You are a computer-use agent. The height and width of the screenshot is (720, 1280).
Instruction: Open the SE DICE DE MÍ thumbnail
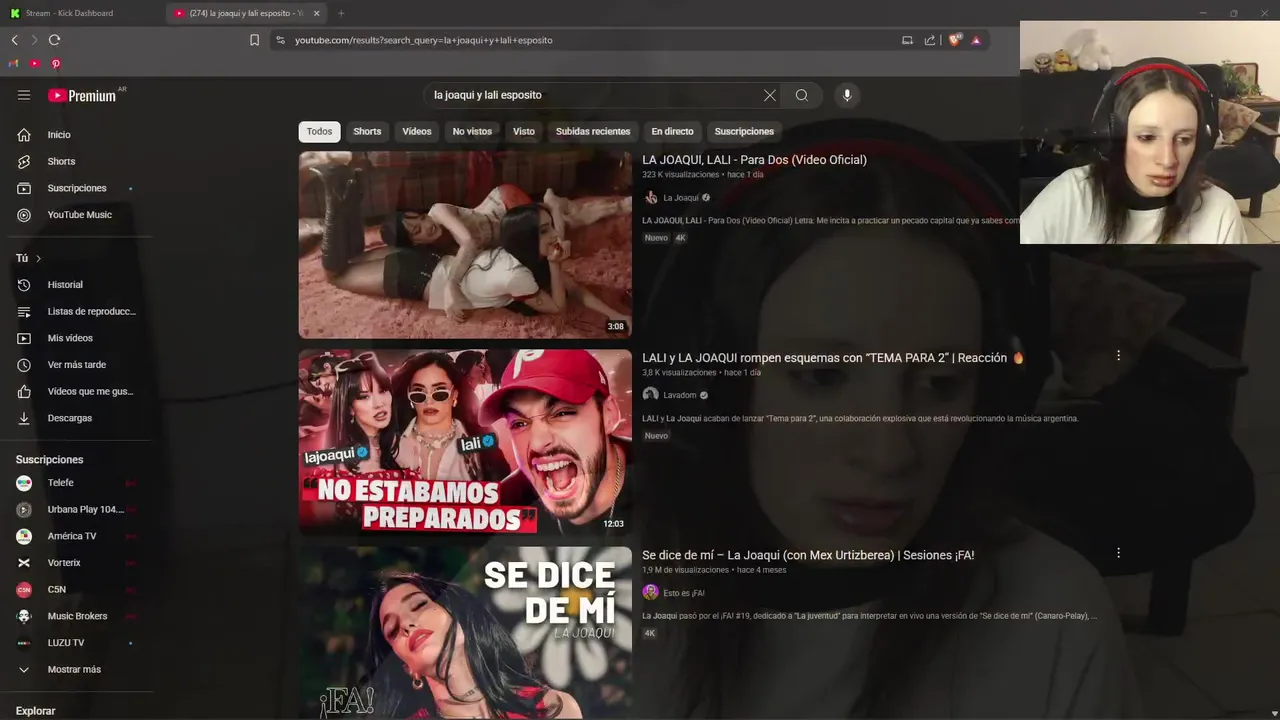pos(465,632)
